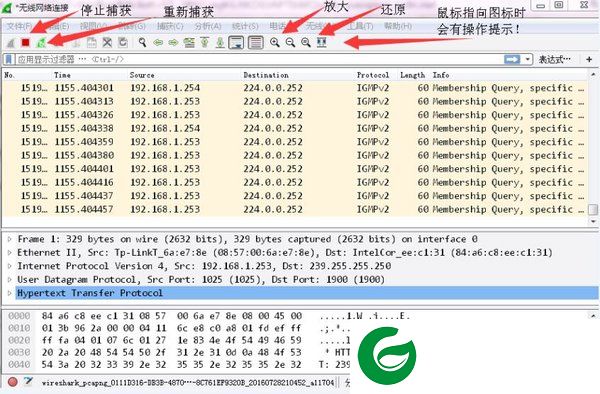Expand the Ethernet II details node
This screenshot has height=394, width=600.
tap(10, 252)
